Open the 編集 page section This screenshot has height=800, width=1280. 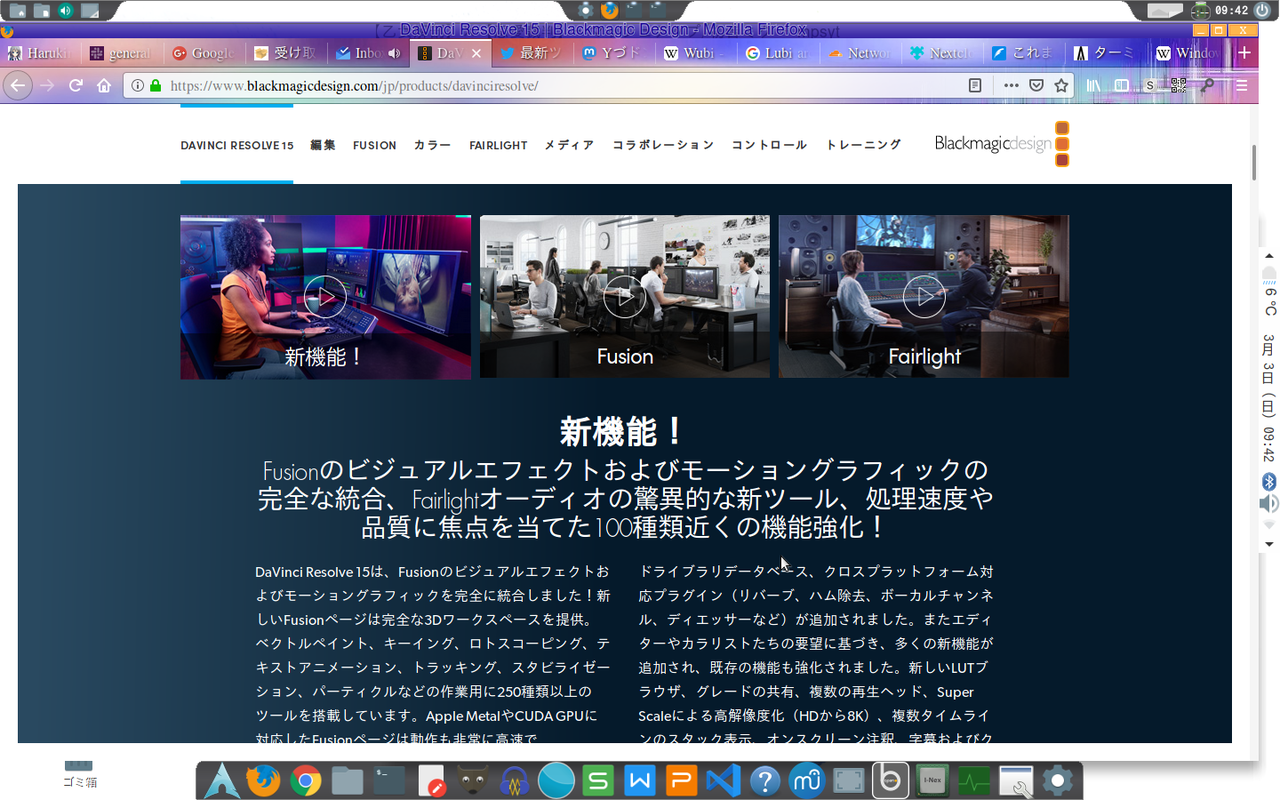323,145
